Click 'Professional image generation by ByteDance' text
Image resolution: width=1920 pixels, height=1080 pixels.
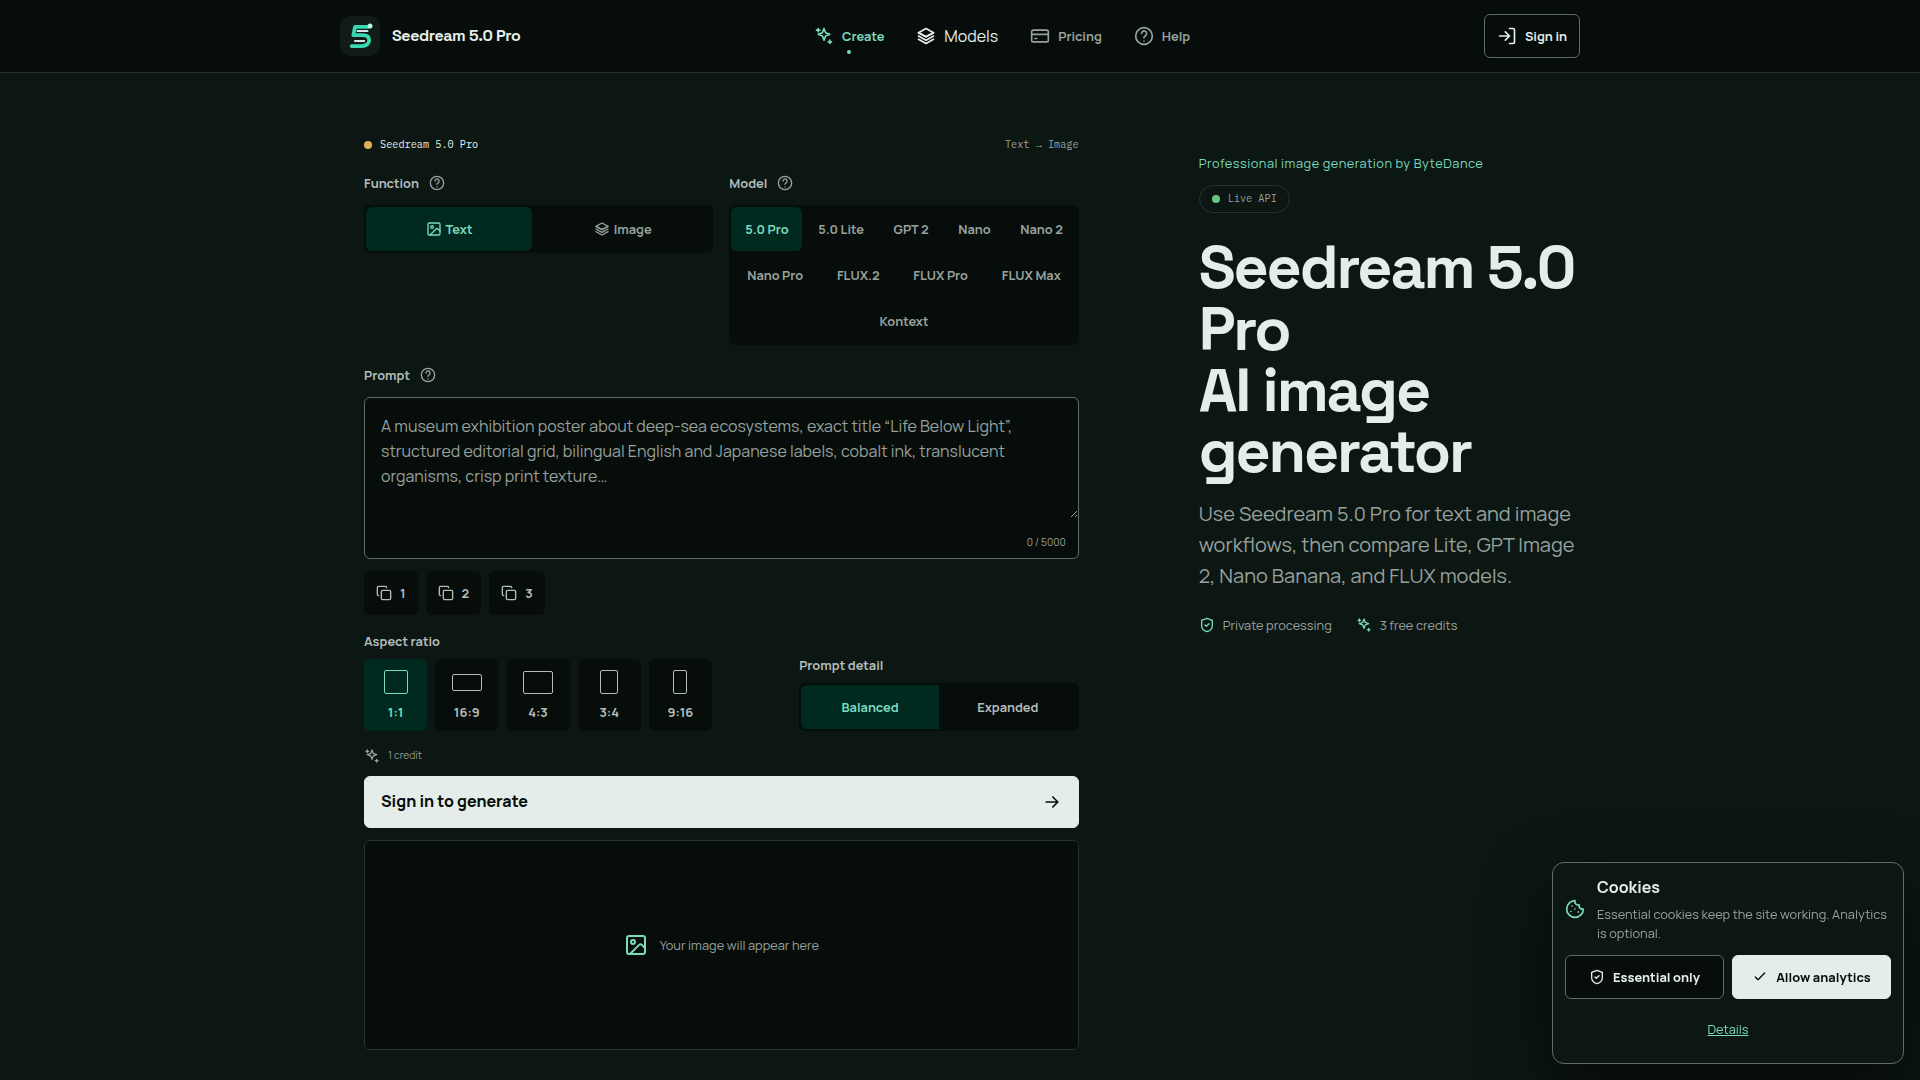1340,163
